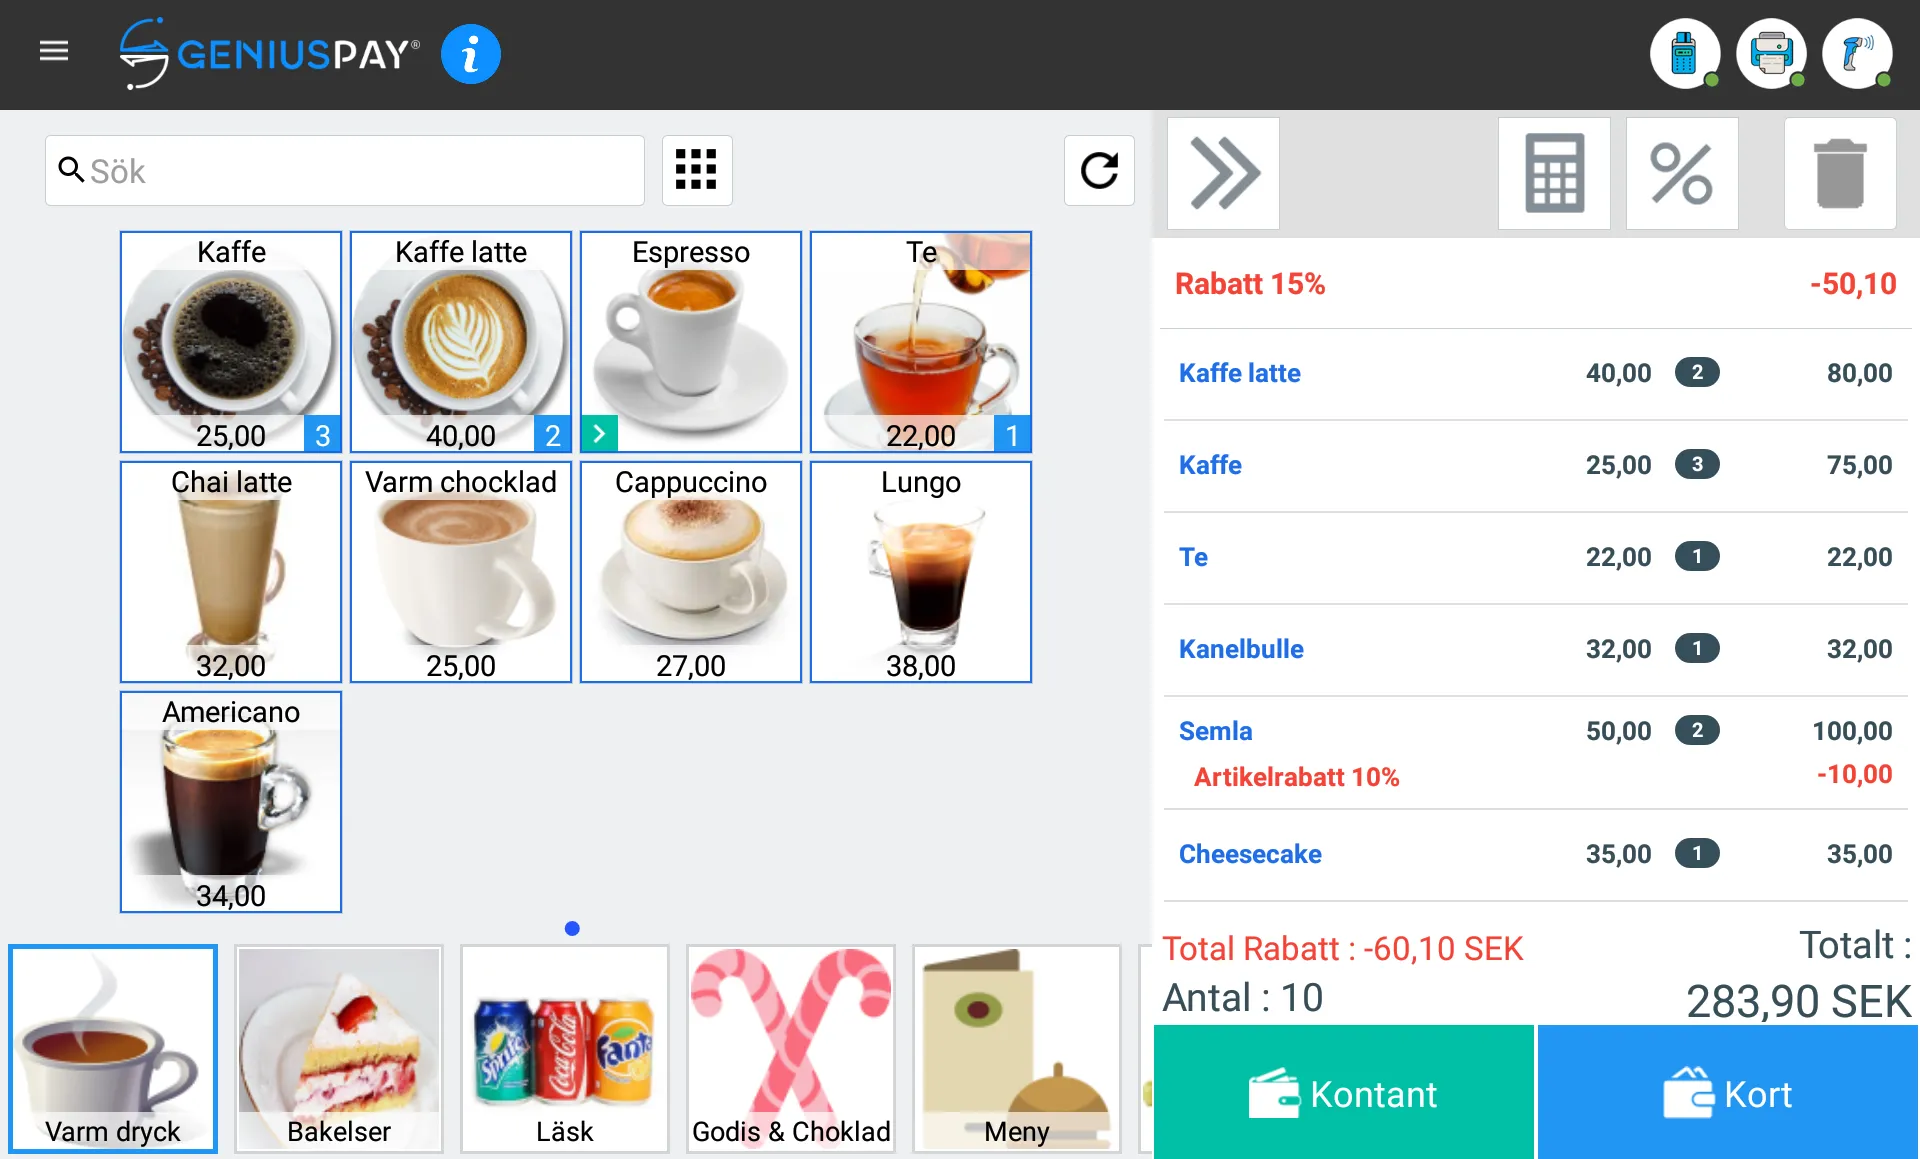The height and width of the screenshot is (1159, 1920).
Task: Click the refresh icon
Action: (x=1099, y=170)
